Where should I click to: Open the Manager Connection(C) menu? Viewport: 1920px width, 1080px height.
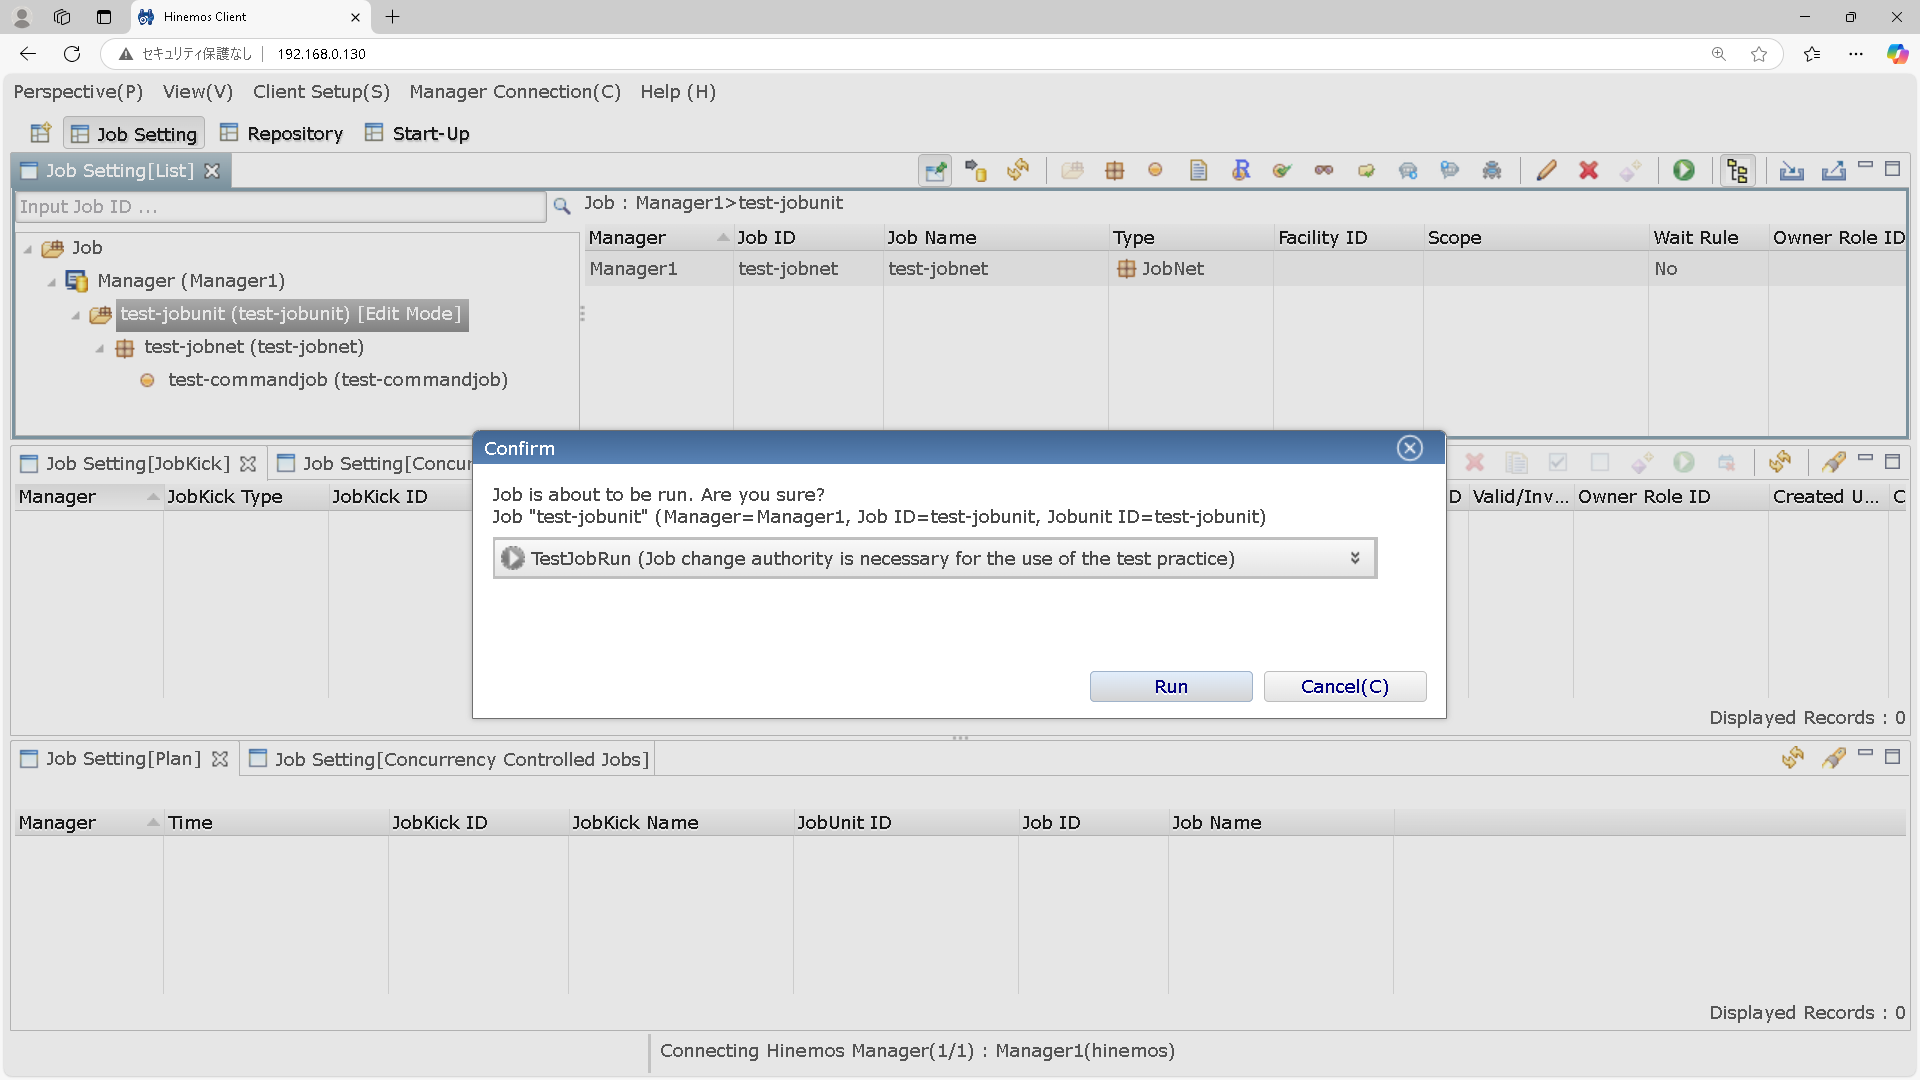coord(514,91)
